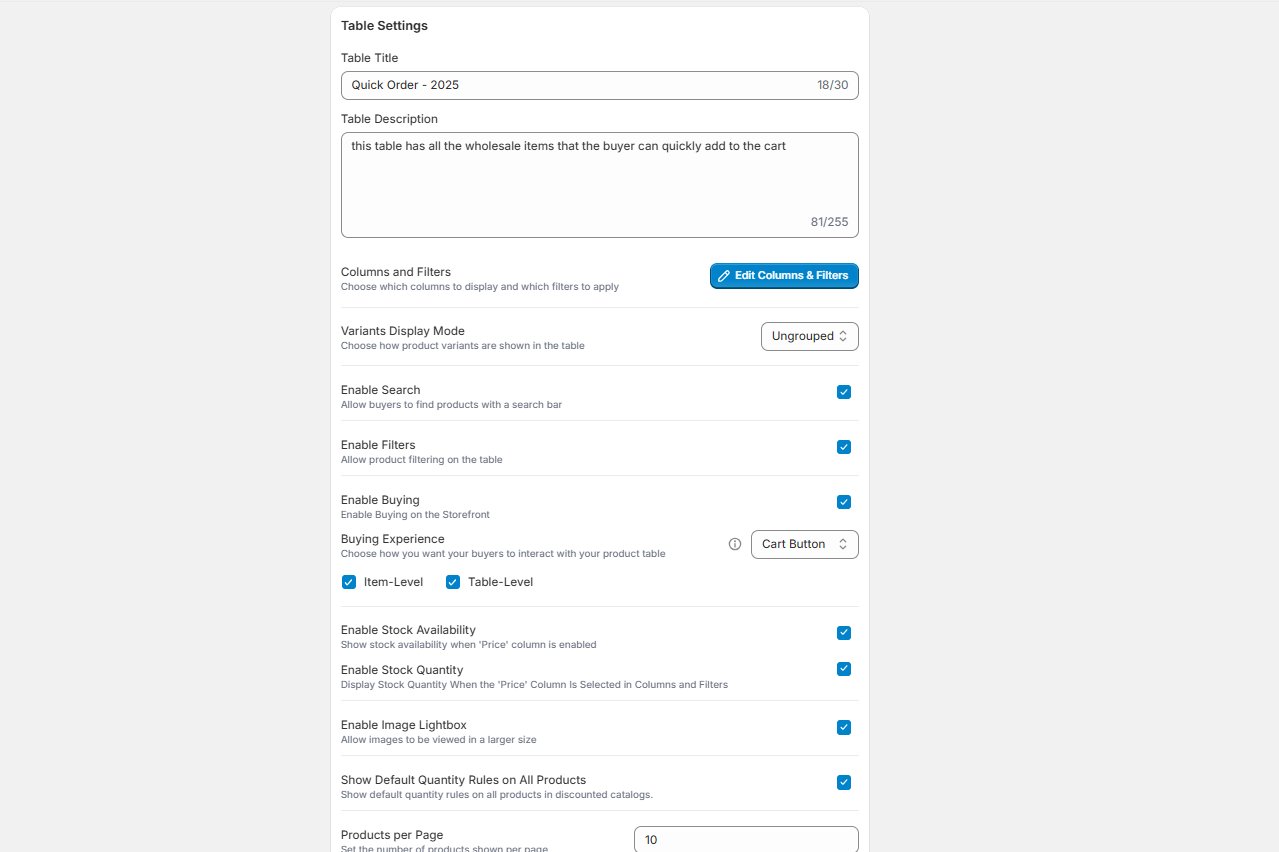1279x852 pixels.
Task: Disable the Enable Buying checkbox
Action: click(844, 502)
